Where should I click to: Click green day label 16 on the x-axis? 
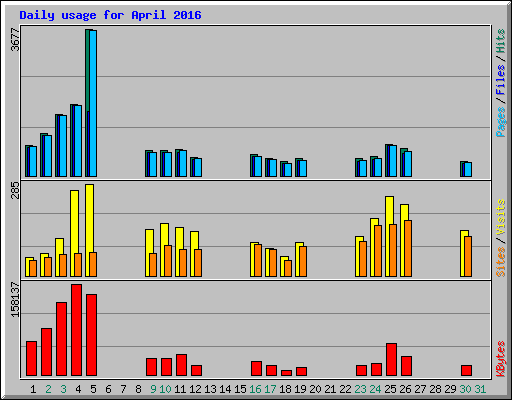(255, 389)
